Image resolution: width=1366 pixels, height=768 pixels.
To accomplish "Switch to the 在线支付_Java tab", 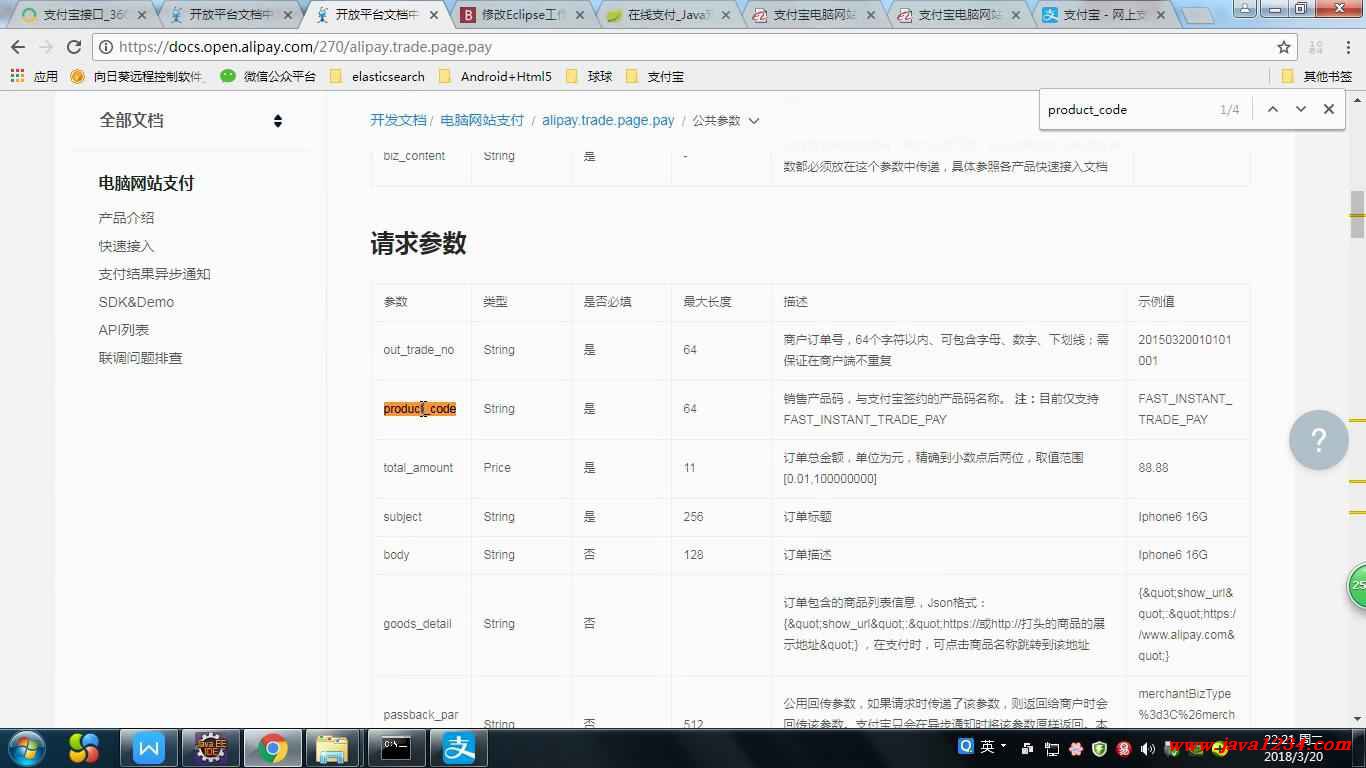I will 670,15.
